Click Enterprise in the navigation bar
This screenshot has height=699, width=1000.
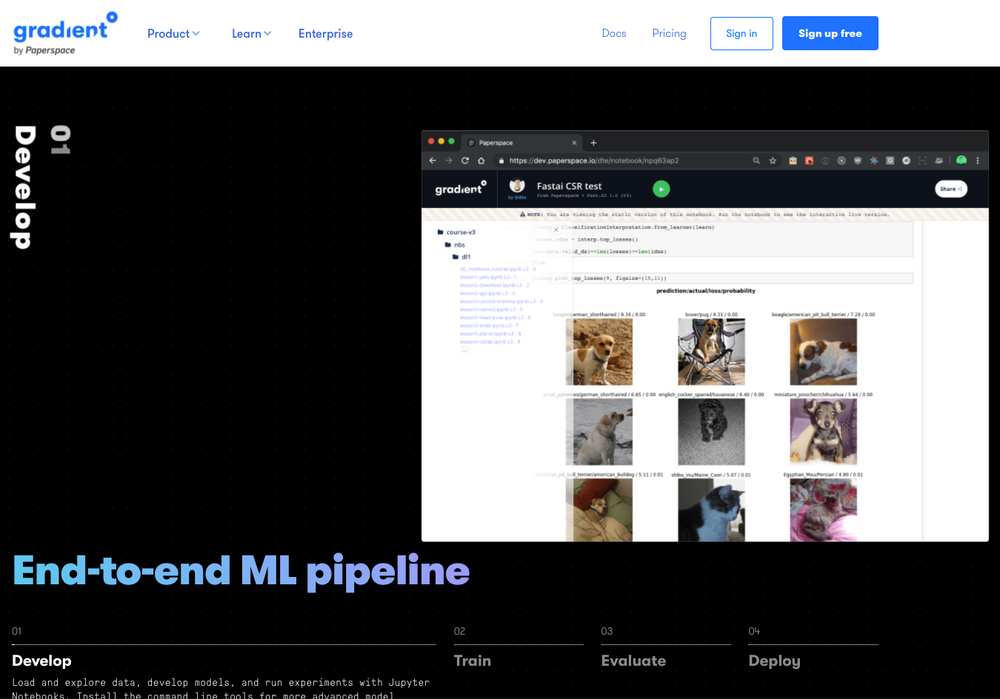tap(325, 33)
